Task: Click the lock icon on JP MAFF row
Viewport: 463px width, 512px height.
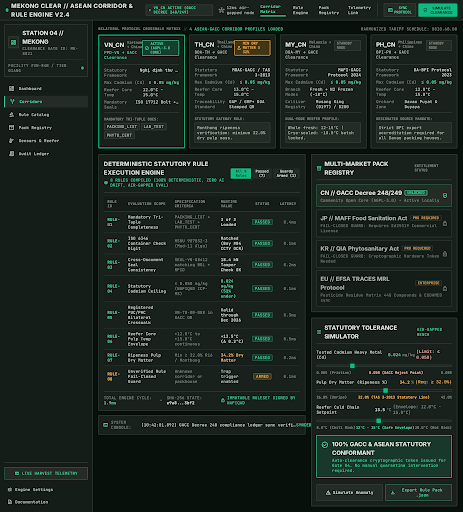Action: pyautogui.click(x=445, y=223)
